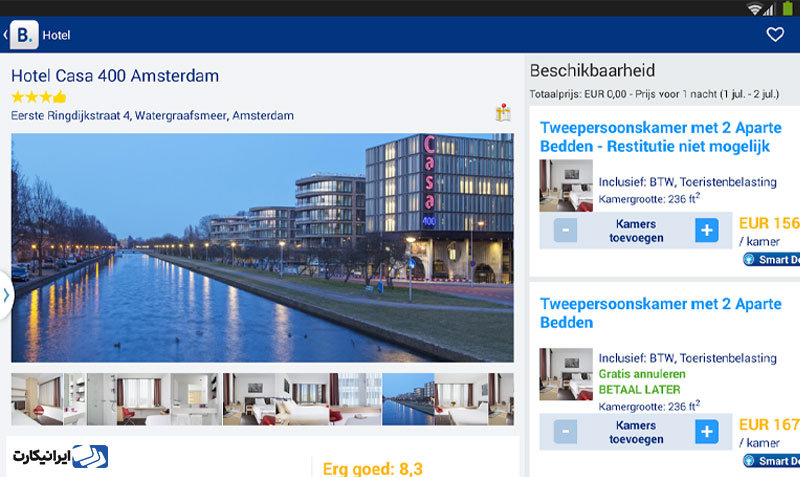Tap the EUR 167 price

[x=769, y=425]
